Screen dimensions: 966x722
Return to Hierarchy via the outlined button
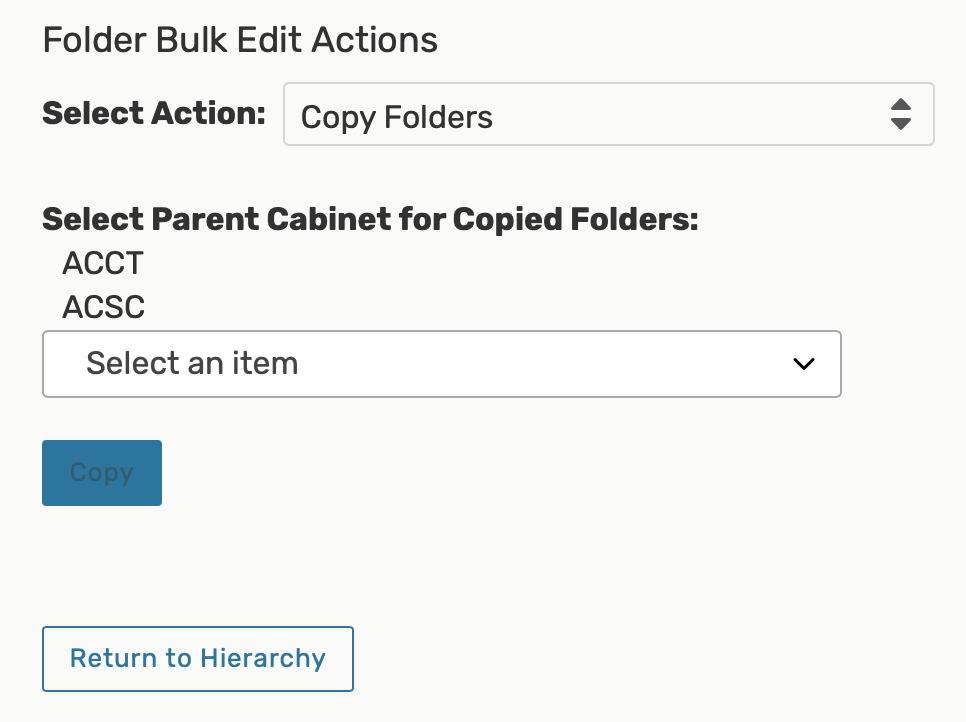click(197, 659)
